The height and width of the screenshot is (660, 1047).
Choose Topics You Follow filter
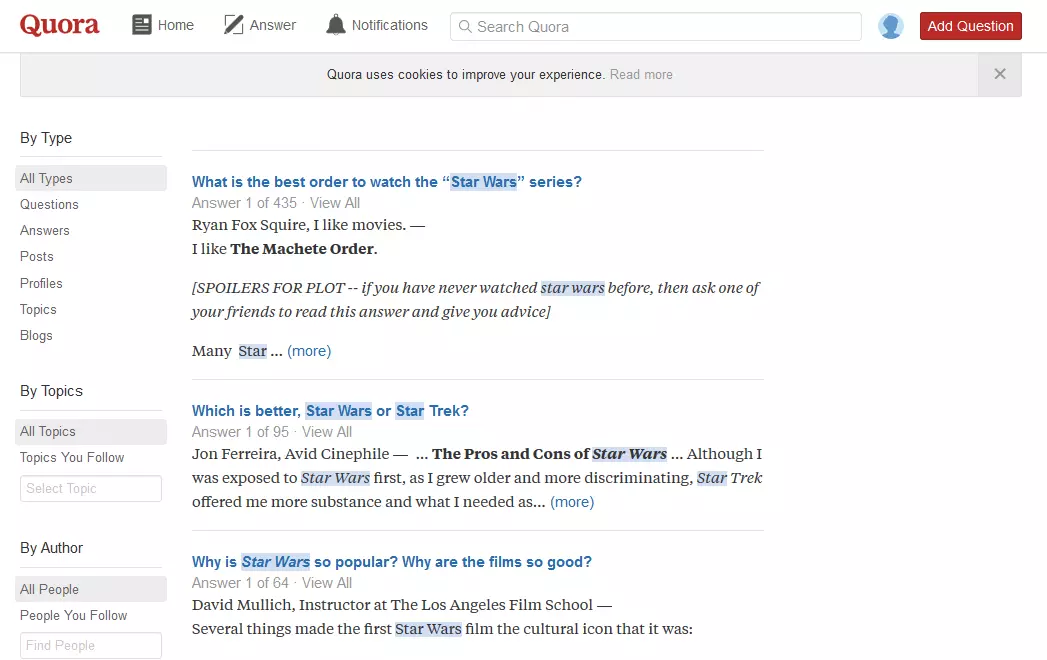point(72,458)
